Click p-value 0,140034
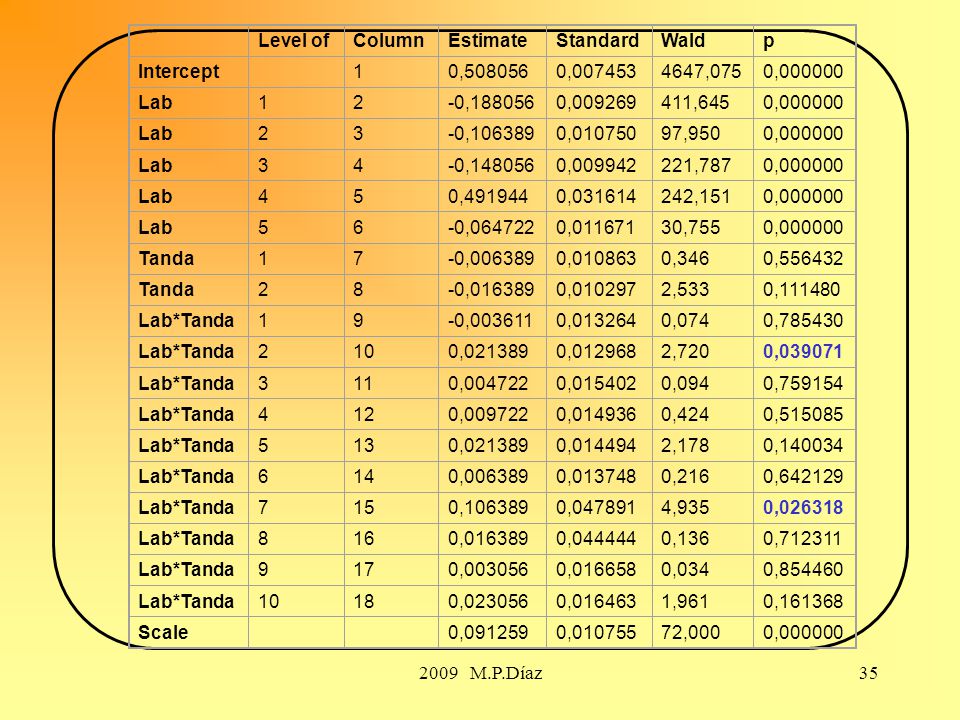This screenshot has height=720, width=960. (803, 445)
